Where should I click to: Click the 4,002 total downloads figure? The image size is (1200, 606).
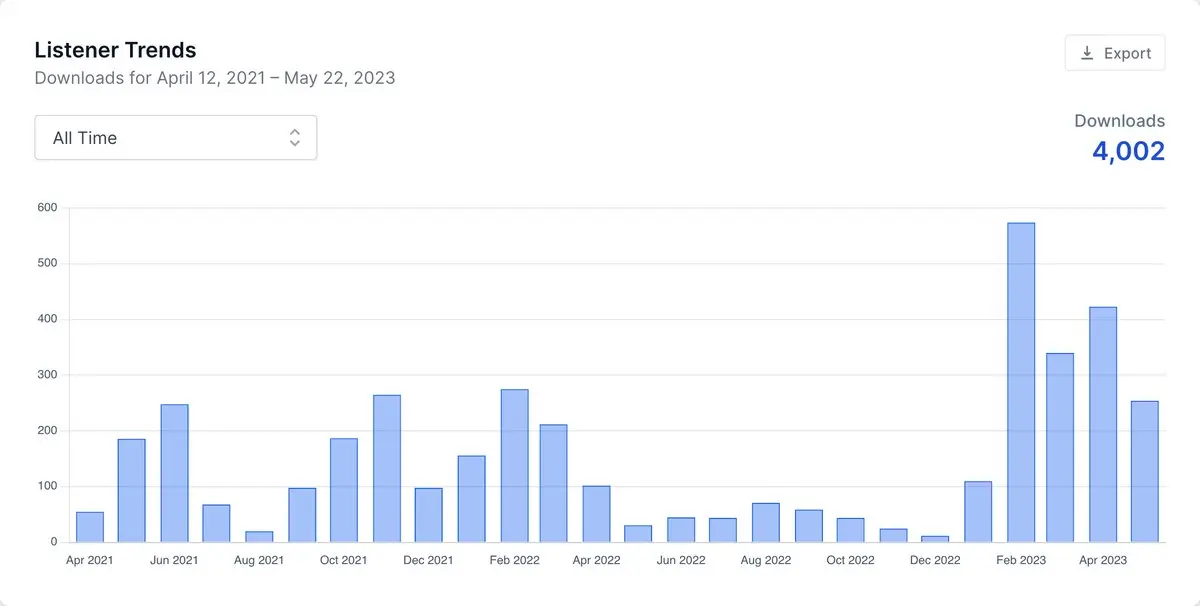pos(1128,151)
